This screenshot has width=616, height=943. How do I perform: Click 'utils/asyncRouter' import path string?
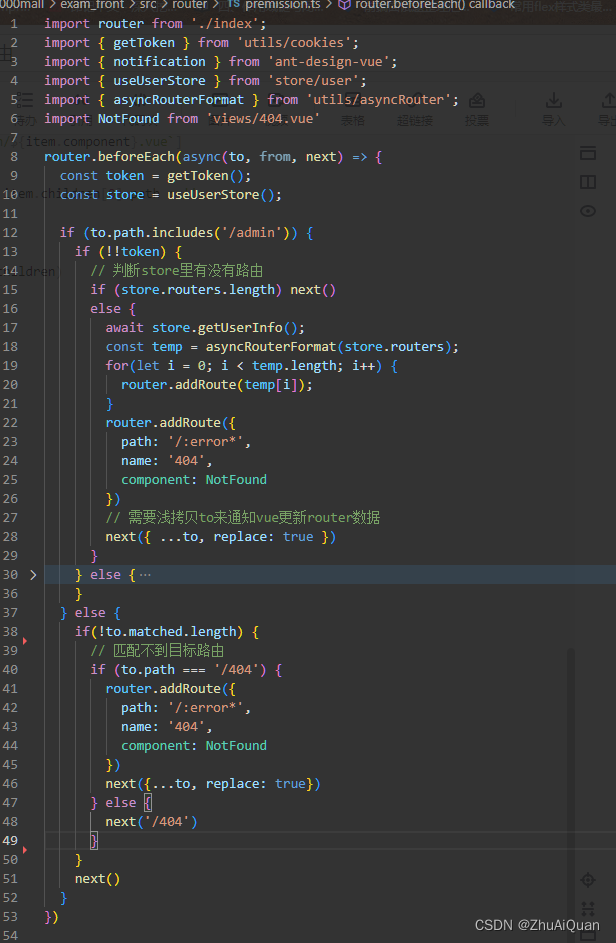pos(379,100)
